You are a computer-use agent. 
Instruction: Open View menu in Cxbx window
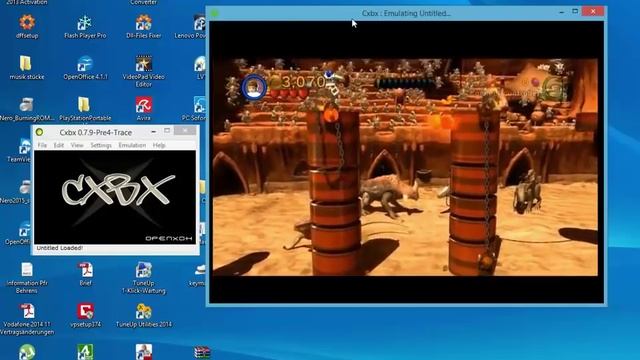tap(77, 145)
